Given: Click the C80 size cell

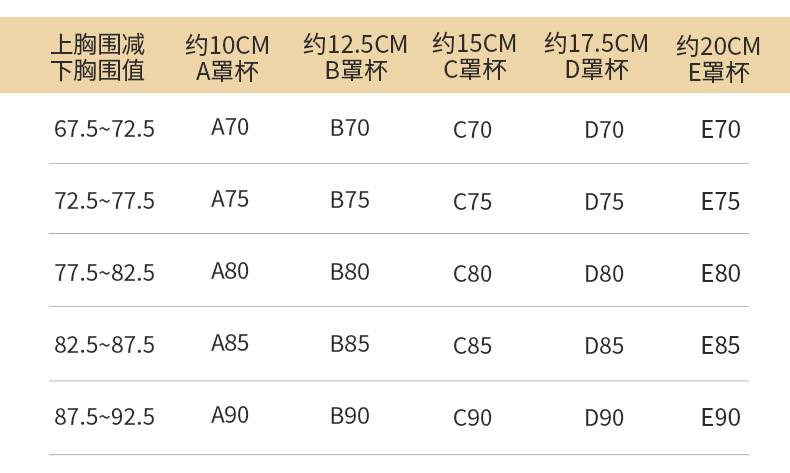Looking at the screenshot, I should 472,274.
